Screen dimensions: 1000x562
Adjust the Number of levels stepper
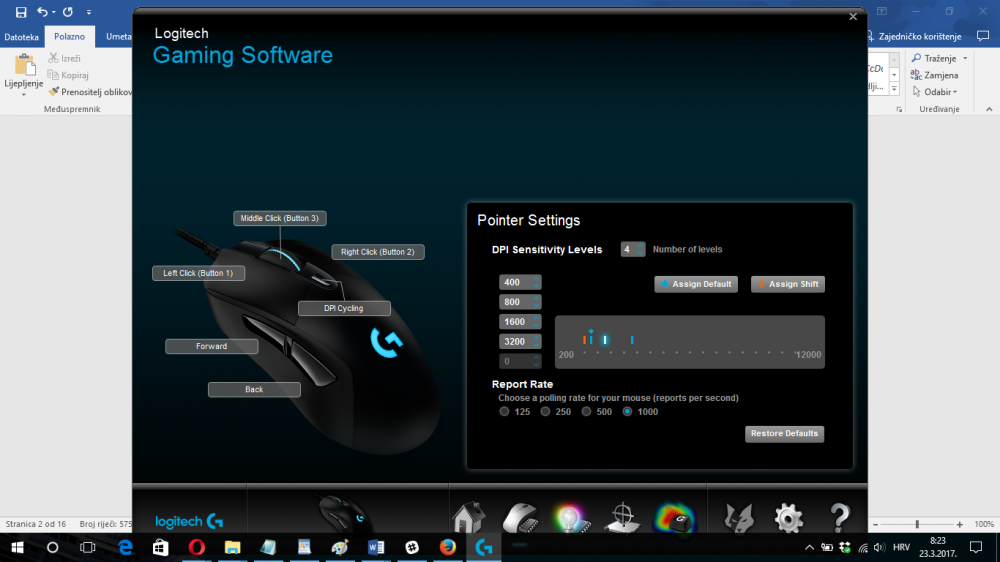pos(640,249)
